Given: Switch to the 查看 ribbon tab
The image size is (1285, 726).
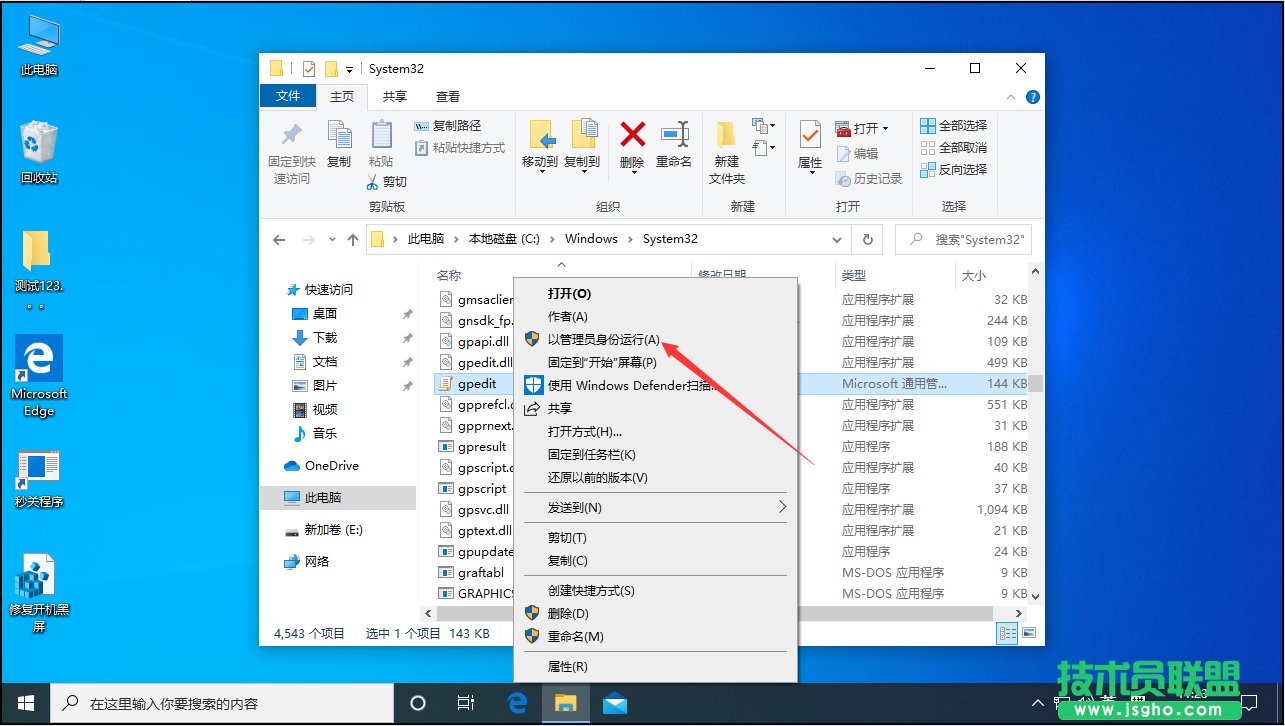Looking at the screenshot, I should [447, 96].
